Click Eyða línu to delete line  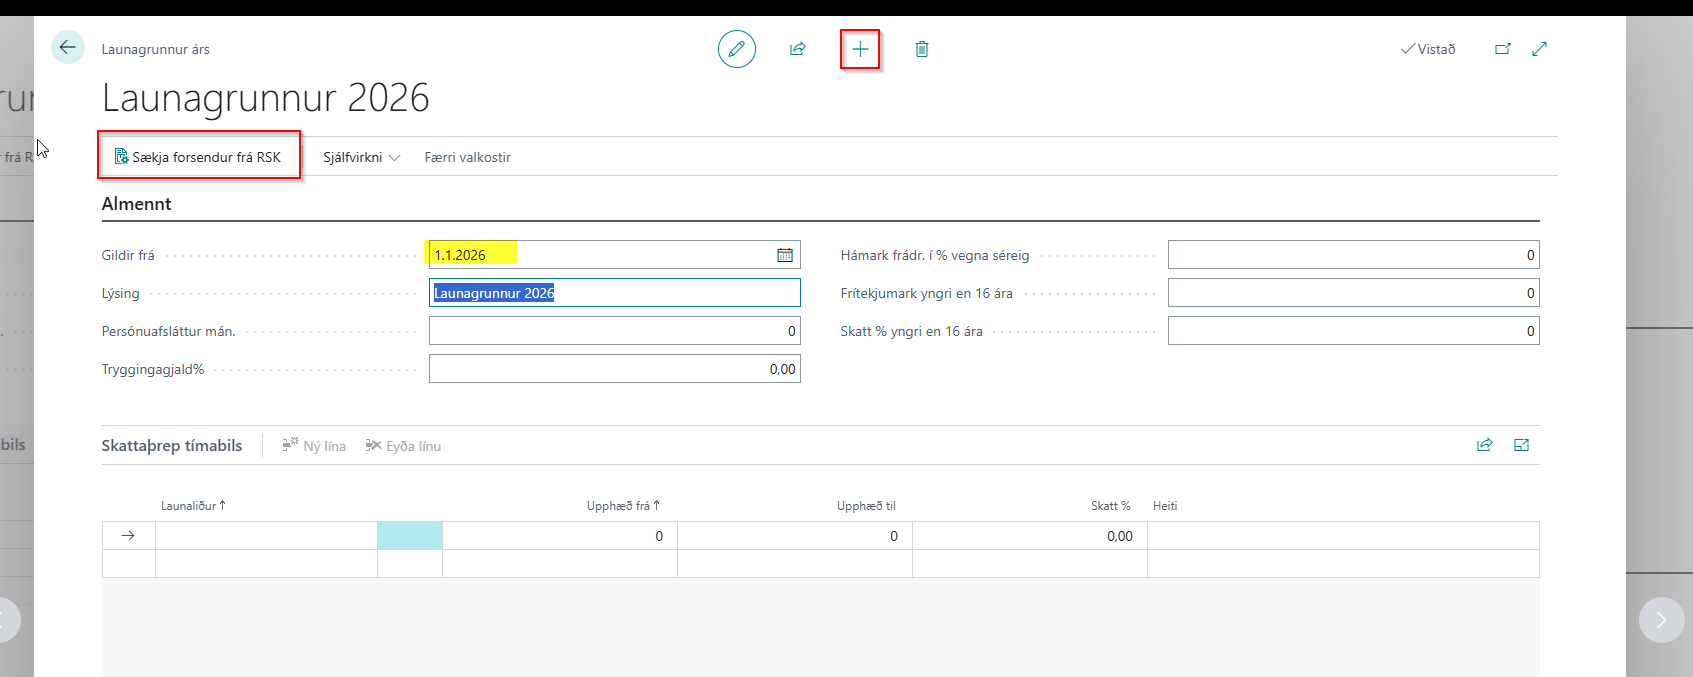pyautogui.click(x=404, y=446)
